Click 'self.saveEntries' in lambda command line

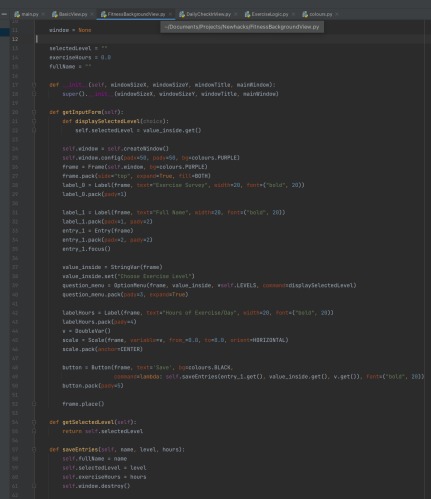pyautogui.click(x=191, y=377)
